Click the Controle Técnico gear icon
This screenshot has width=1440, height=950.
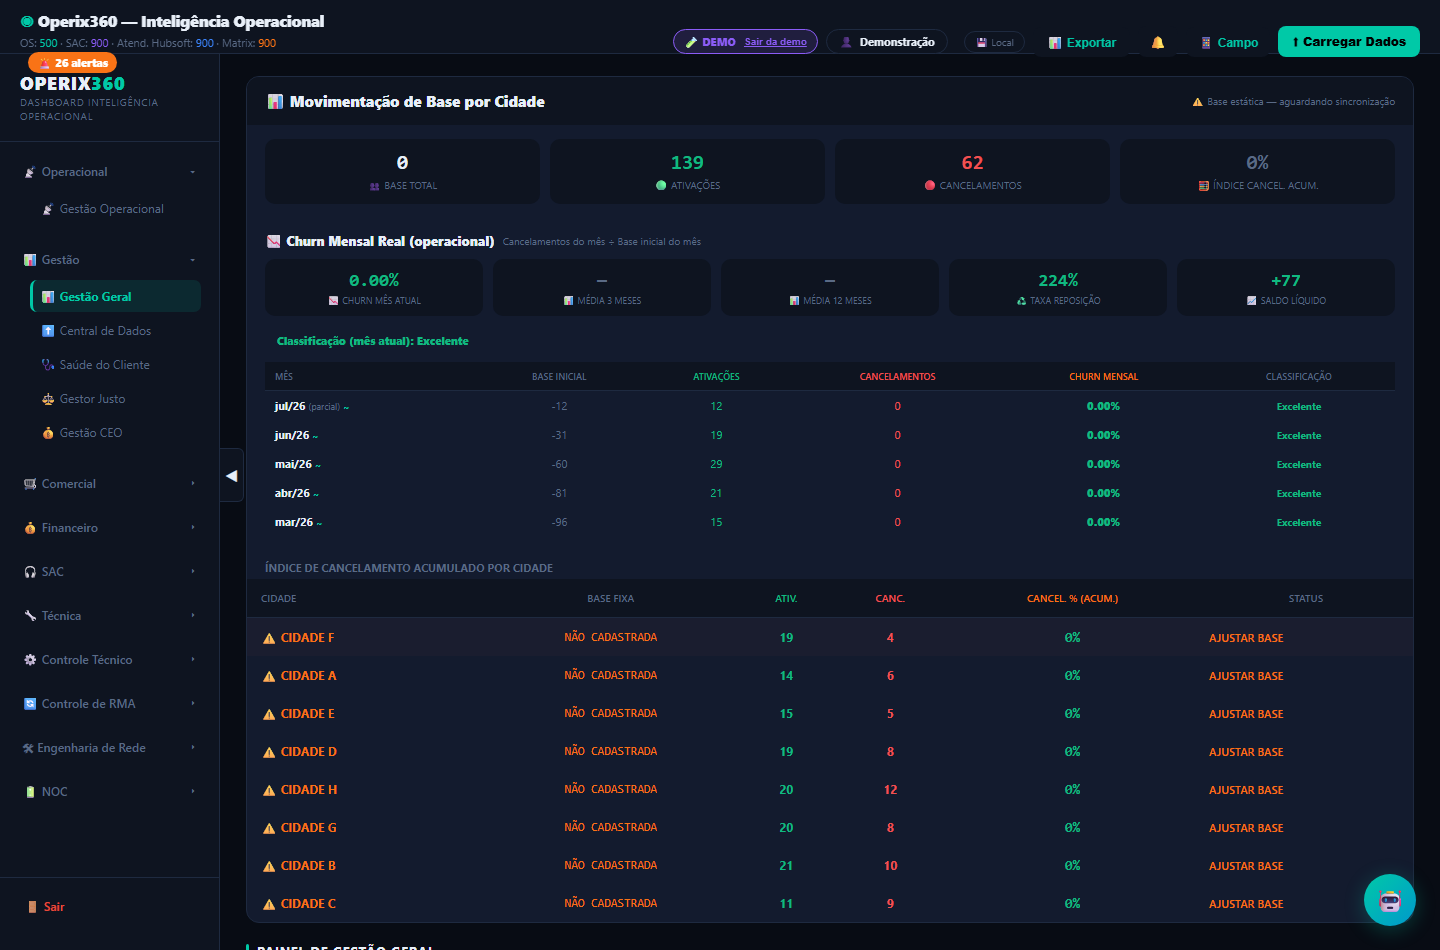pos(30,660)
